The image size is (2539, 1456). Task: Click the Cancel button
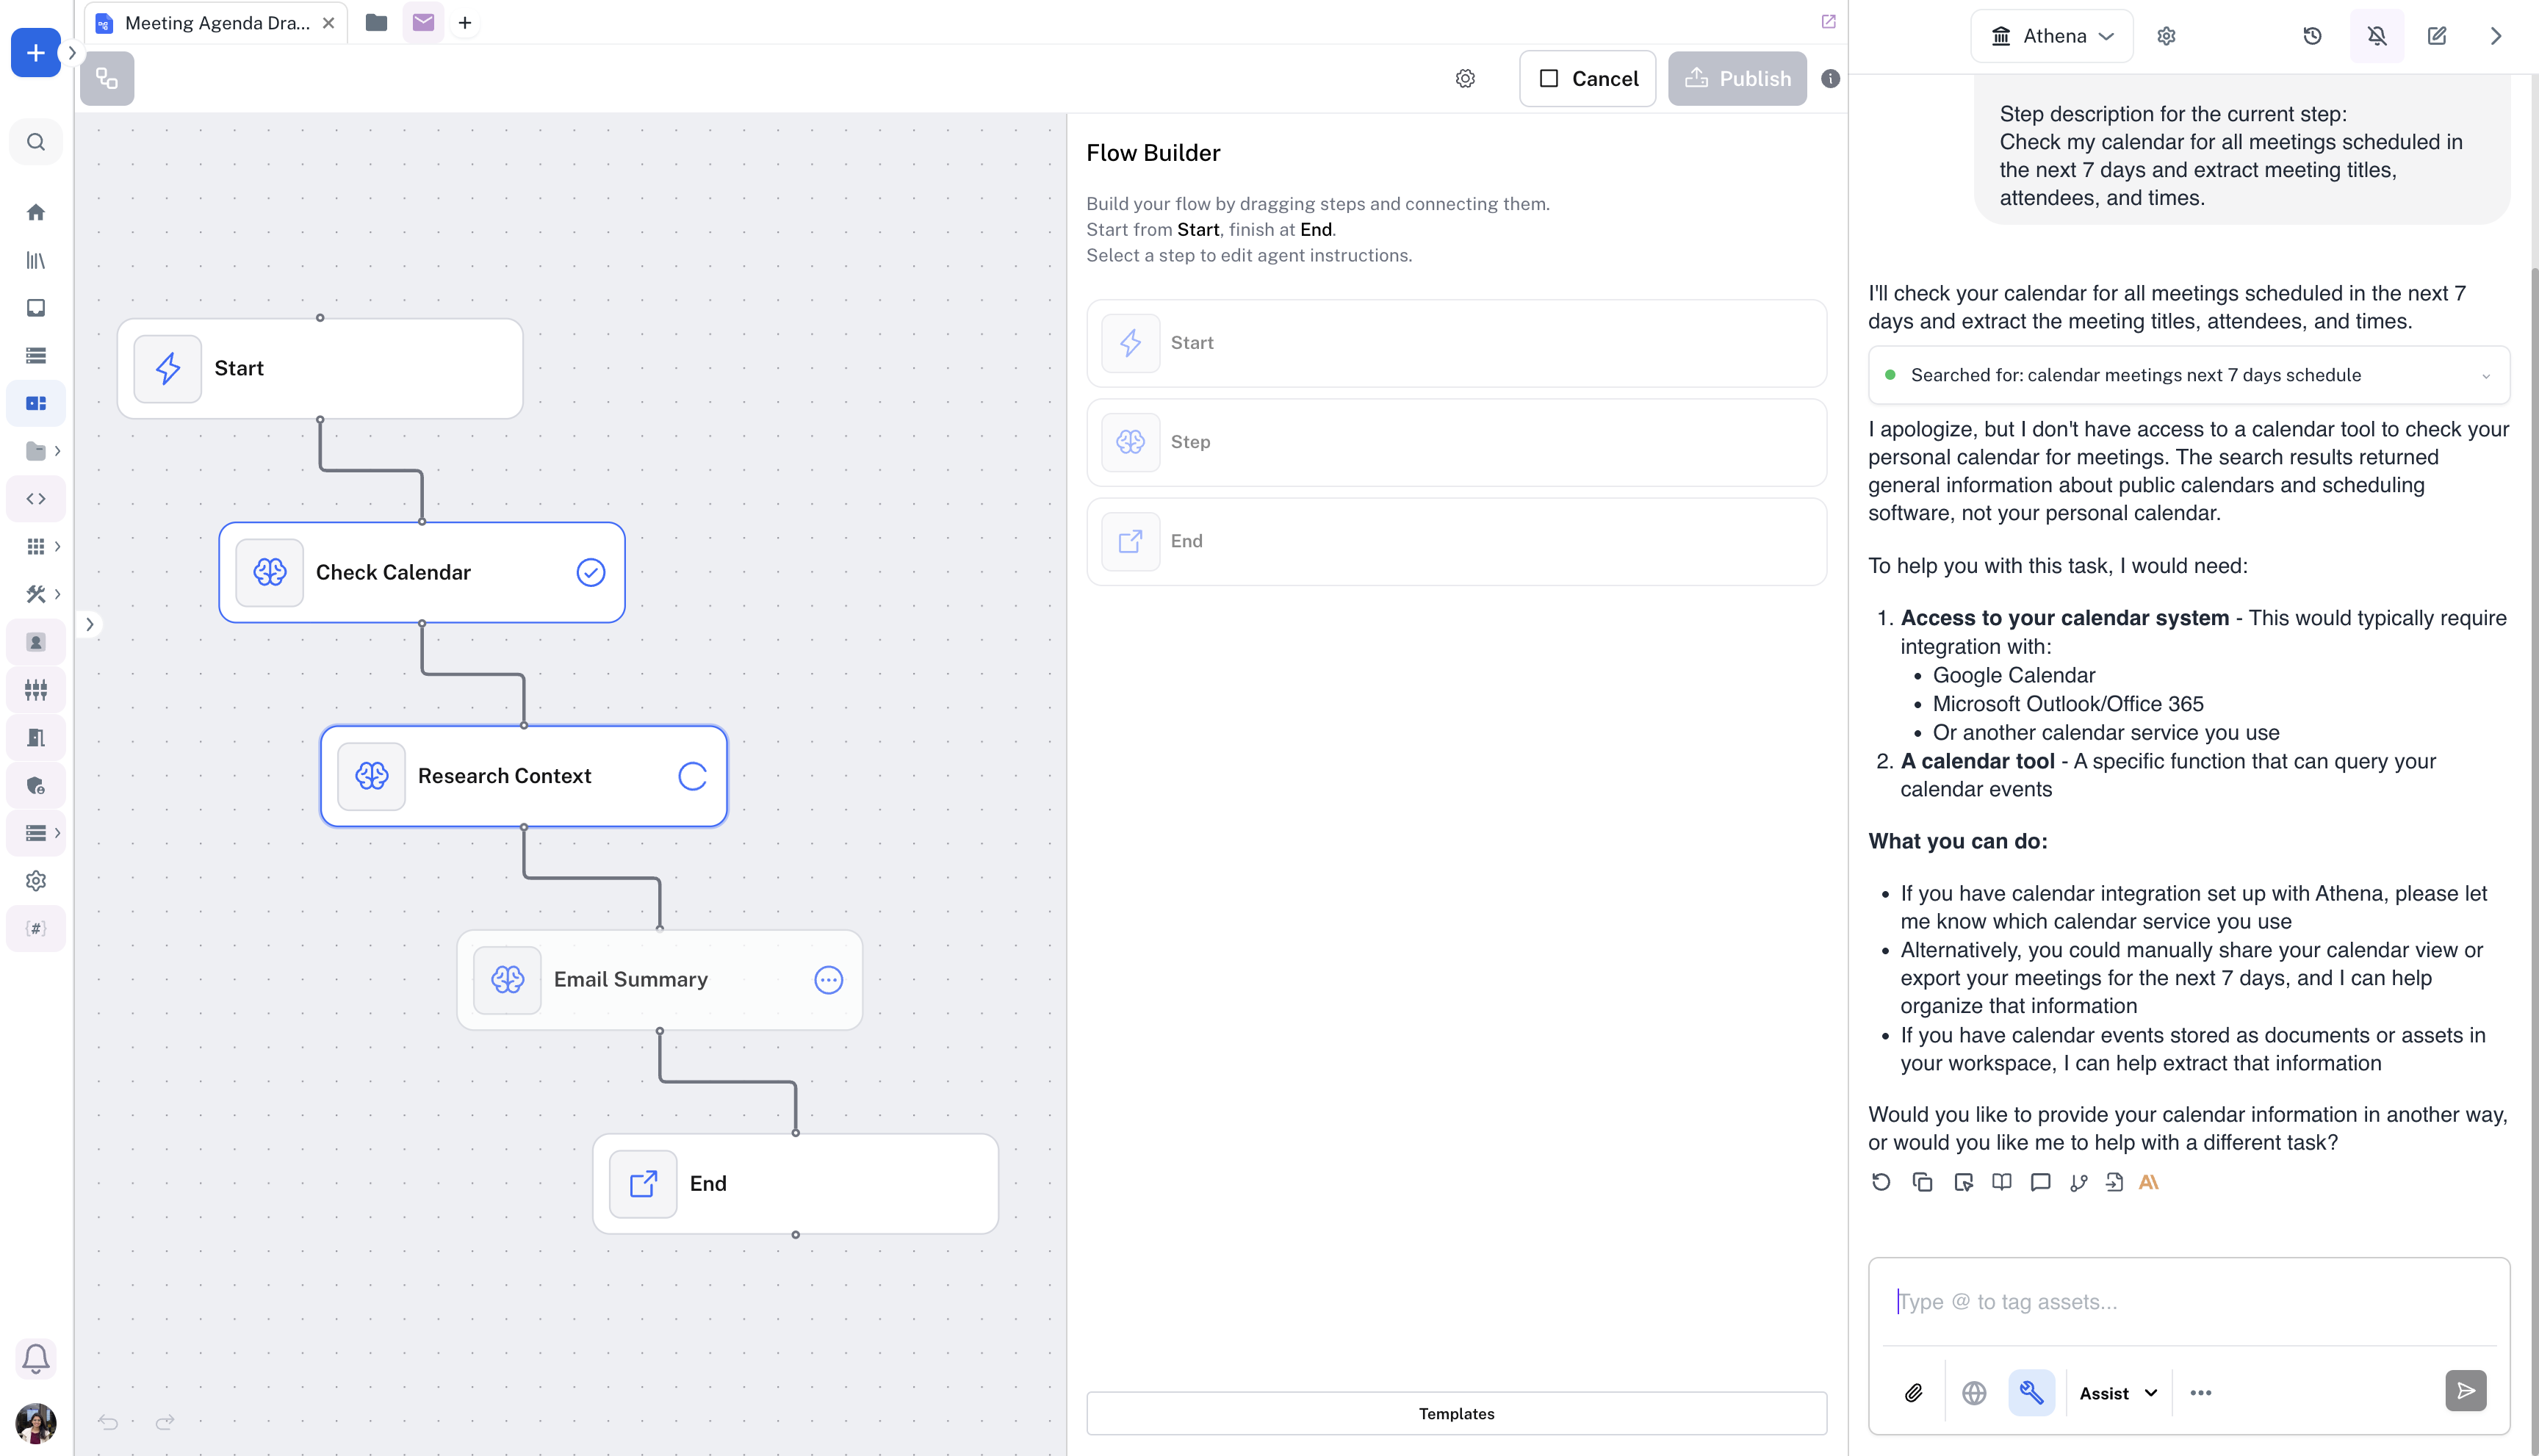click(1587, 78)
